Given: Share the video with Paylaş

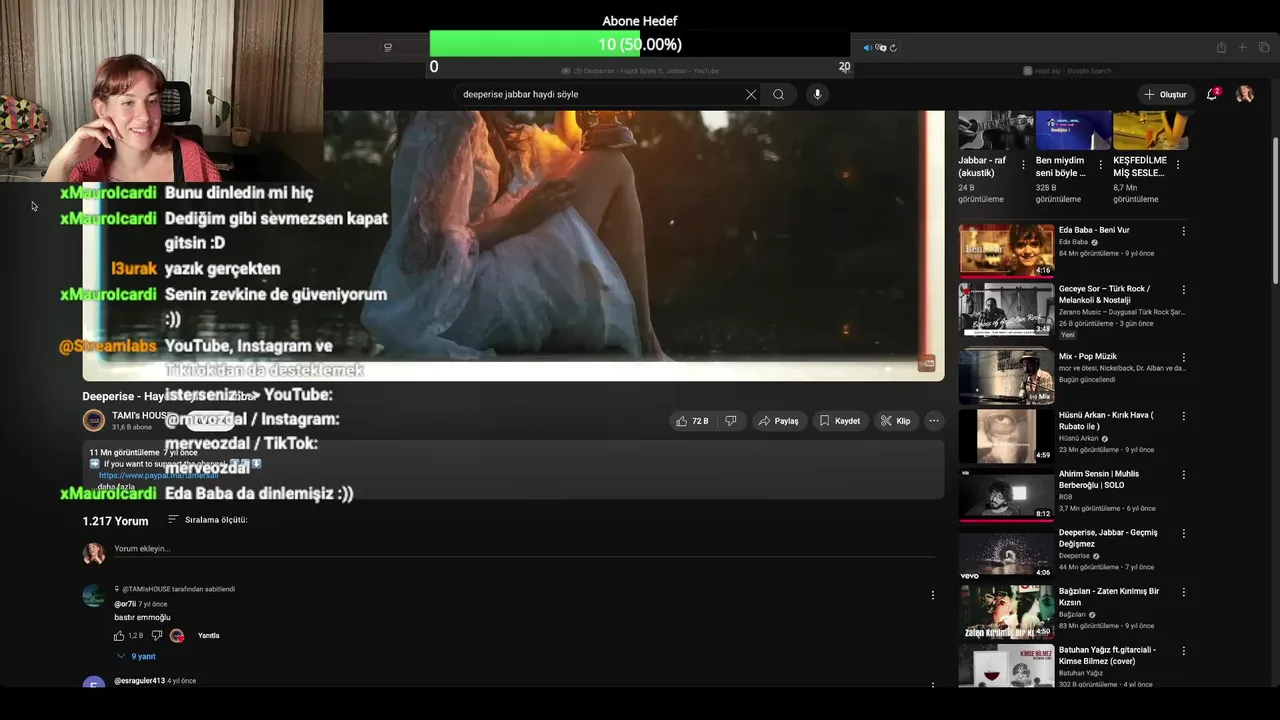Looking at the screenshot, I should (779, 421).
